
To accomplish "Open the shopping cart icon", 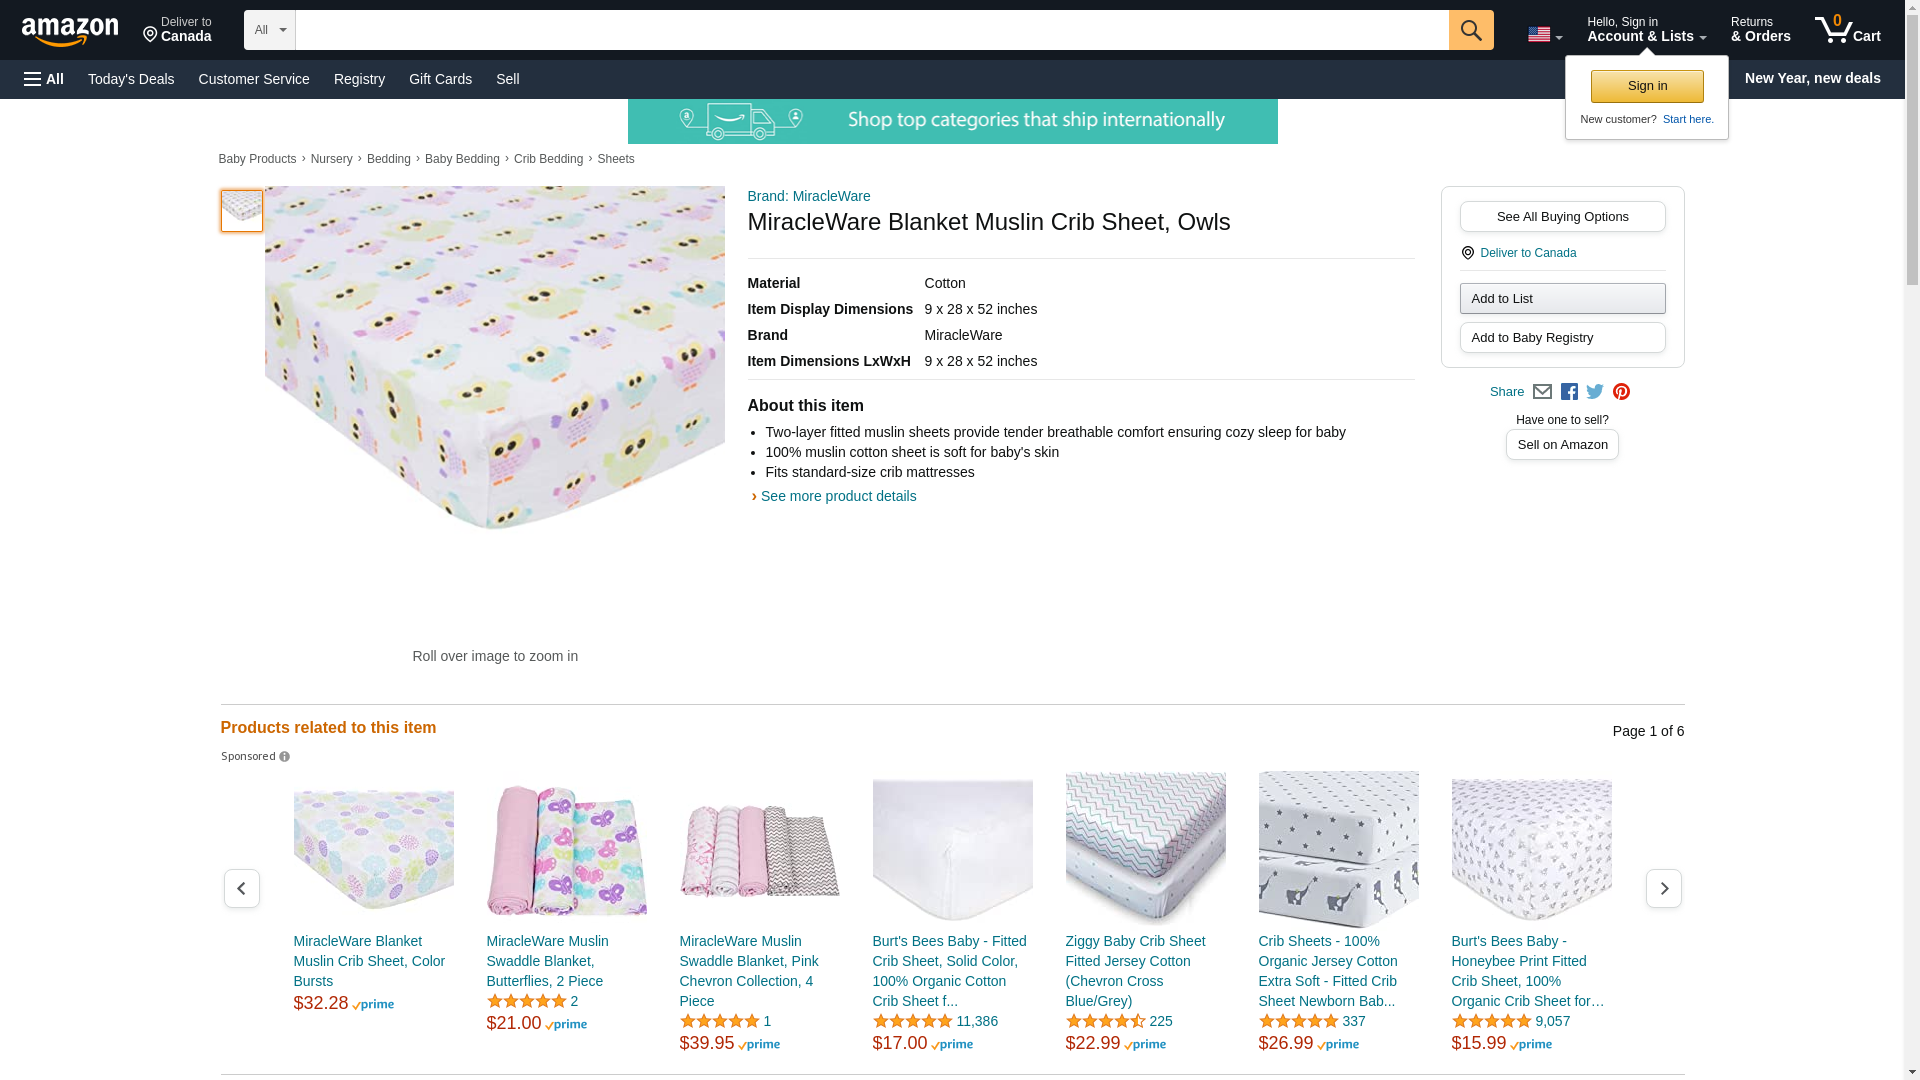I will tap(1847, 30).
